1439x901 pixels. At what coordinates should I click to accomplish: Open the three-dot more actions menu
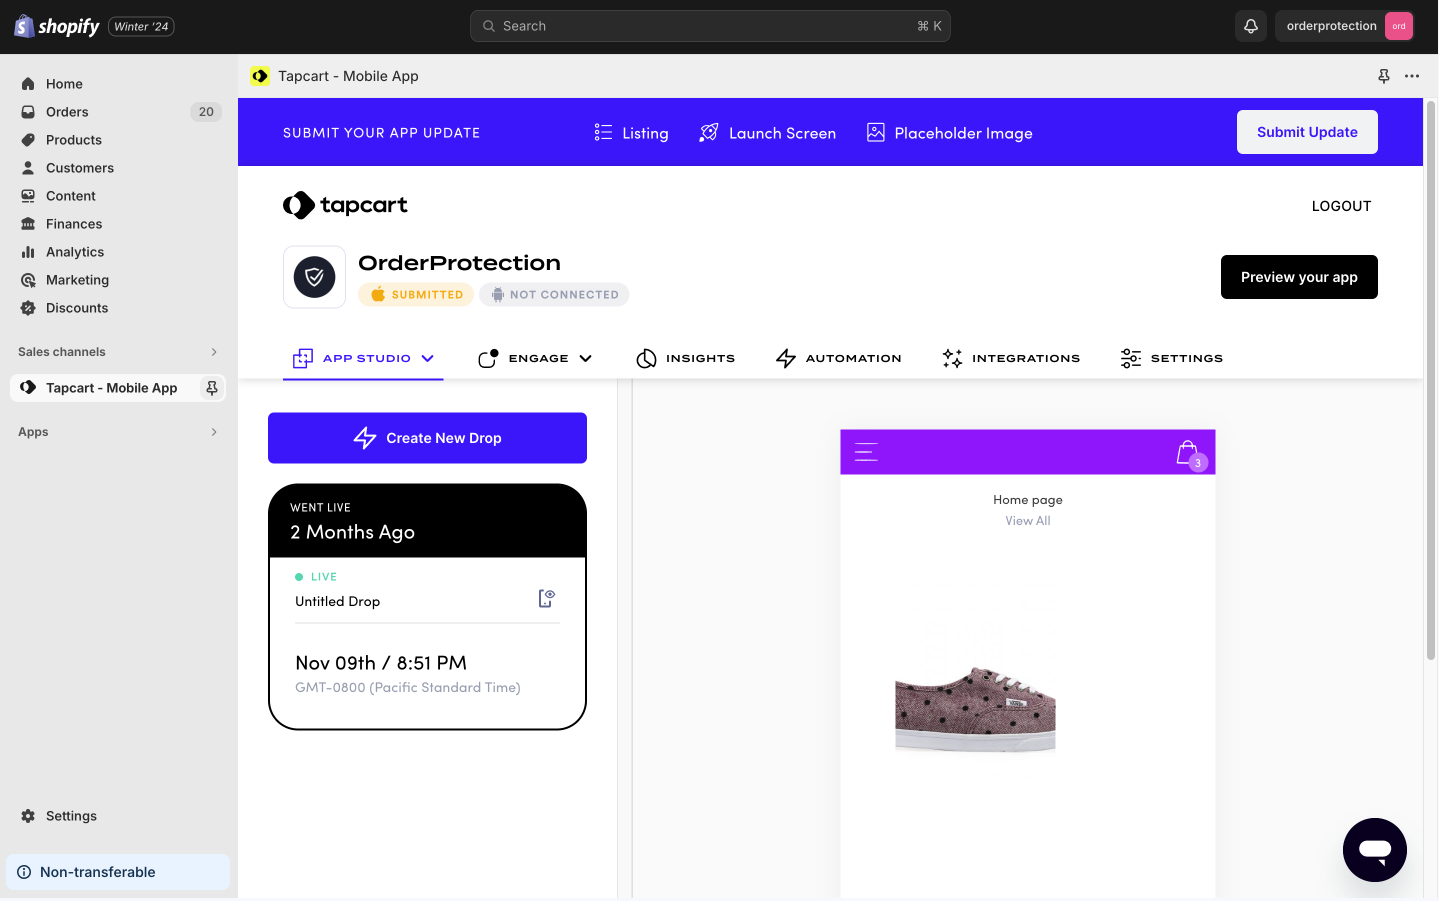1412,76
